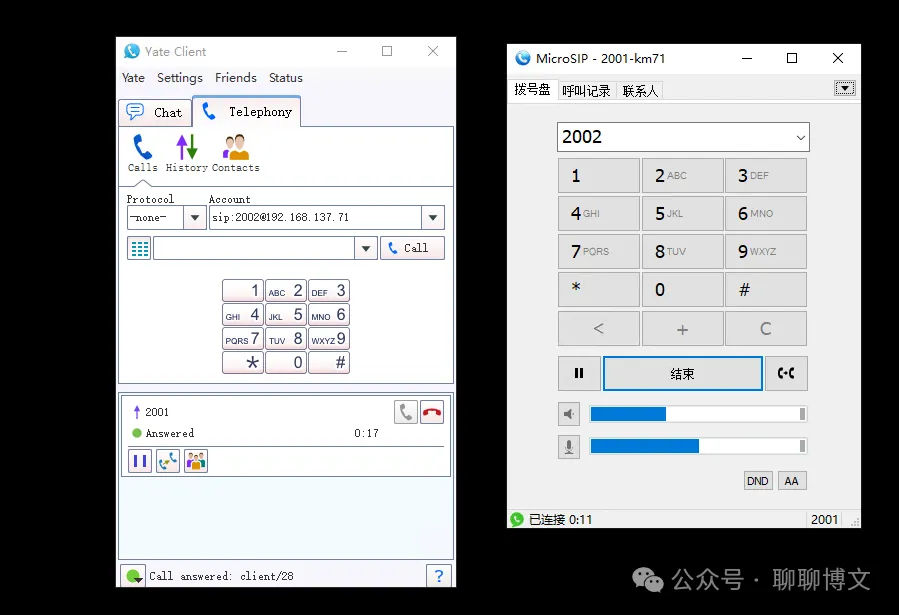899x615 pixels.
Task: Switch to the Chat tab in Yate
Action: (155, 112)
